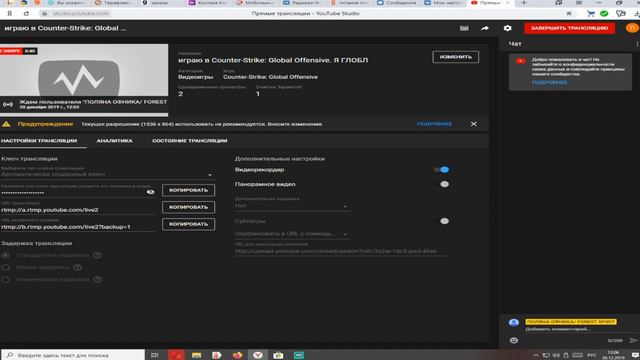
Task: Open stream key type dropdown
Action: tap(107, 174)
